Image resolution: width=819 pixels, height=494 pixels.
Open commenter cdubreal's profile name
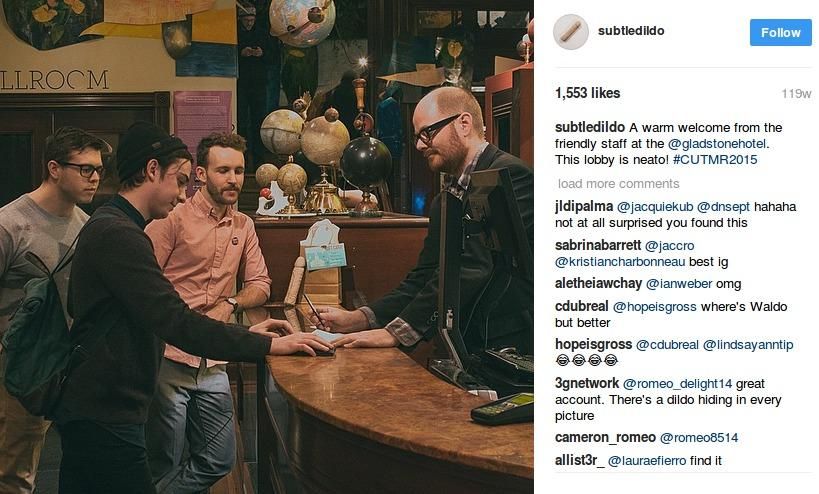pyautogui.click(x=582, y=307)
